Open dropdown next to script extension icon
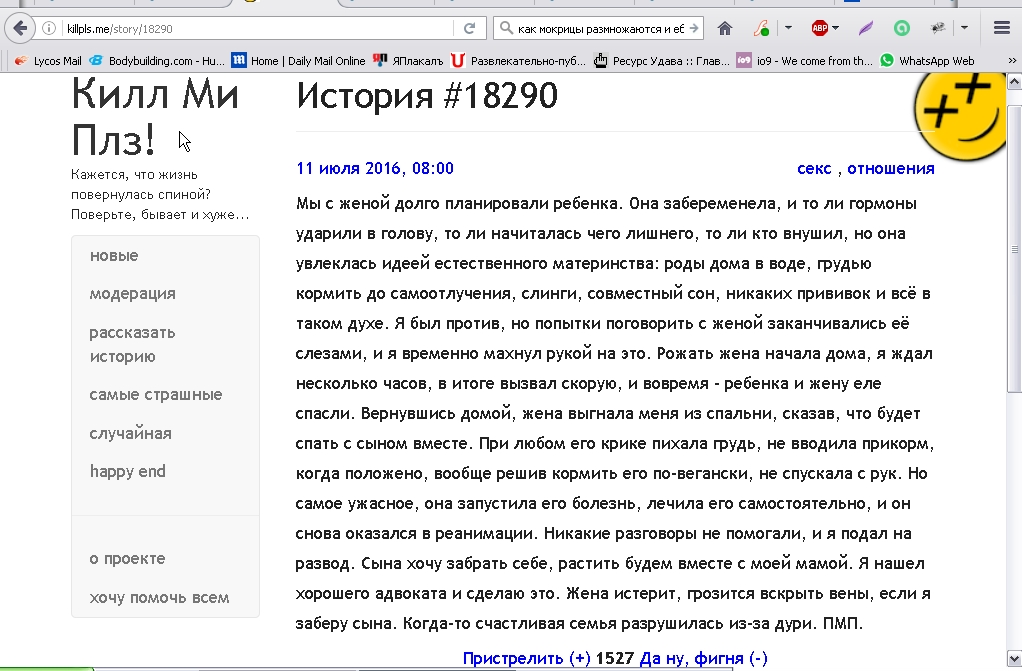The height and width of the screenshot is (671, 1022). click(x=787, y=28)
